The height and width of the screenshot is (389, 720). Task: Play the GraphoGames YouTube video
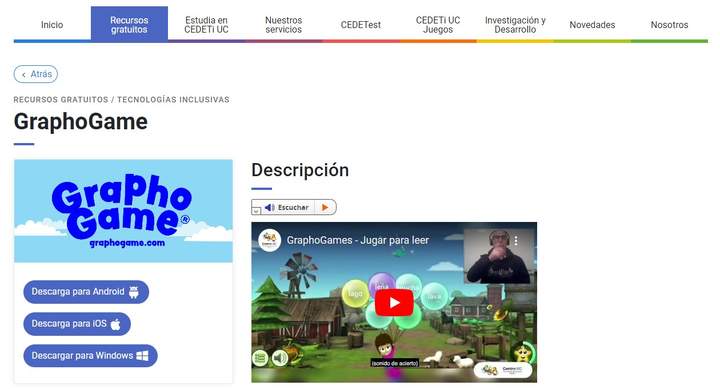tap(394, 303)
